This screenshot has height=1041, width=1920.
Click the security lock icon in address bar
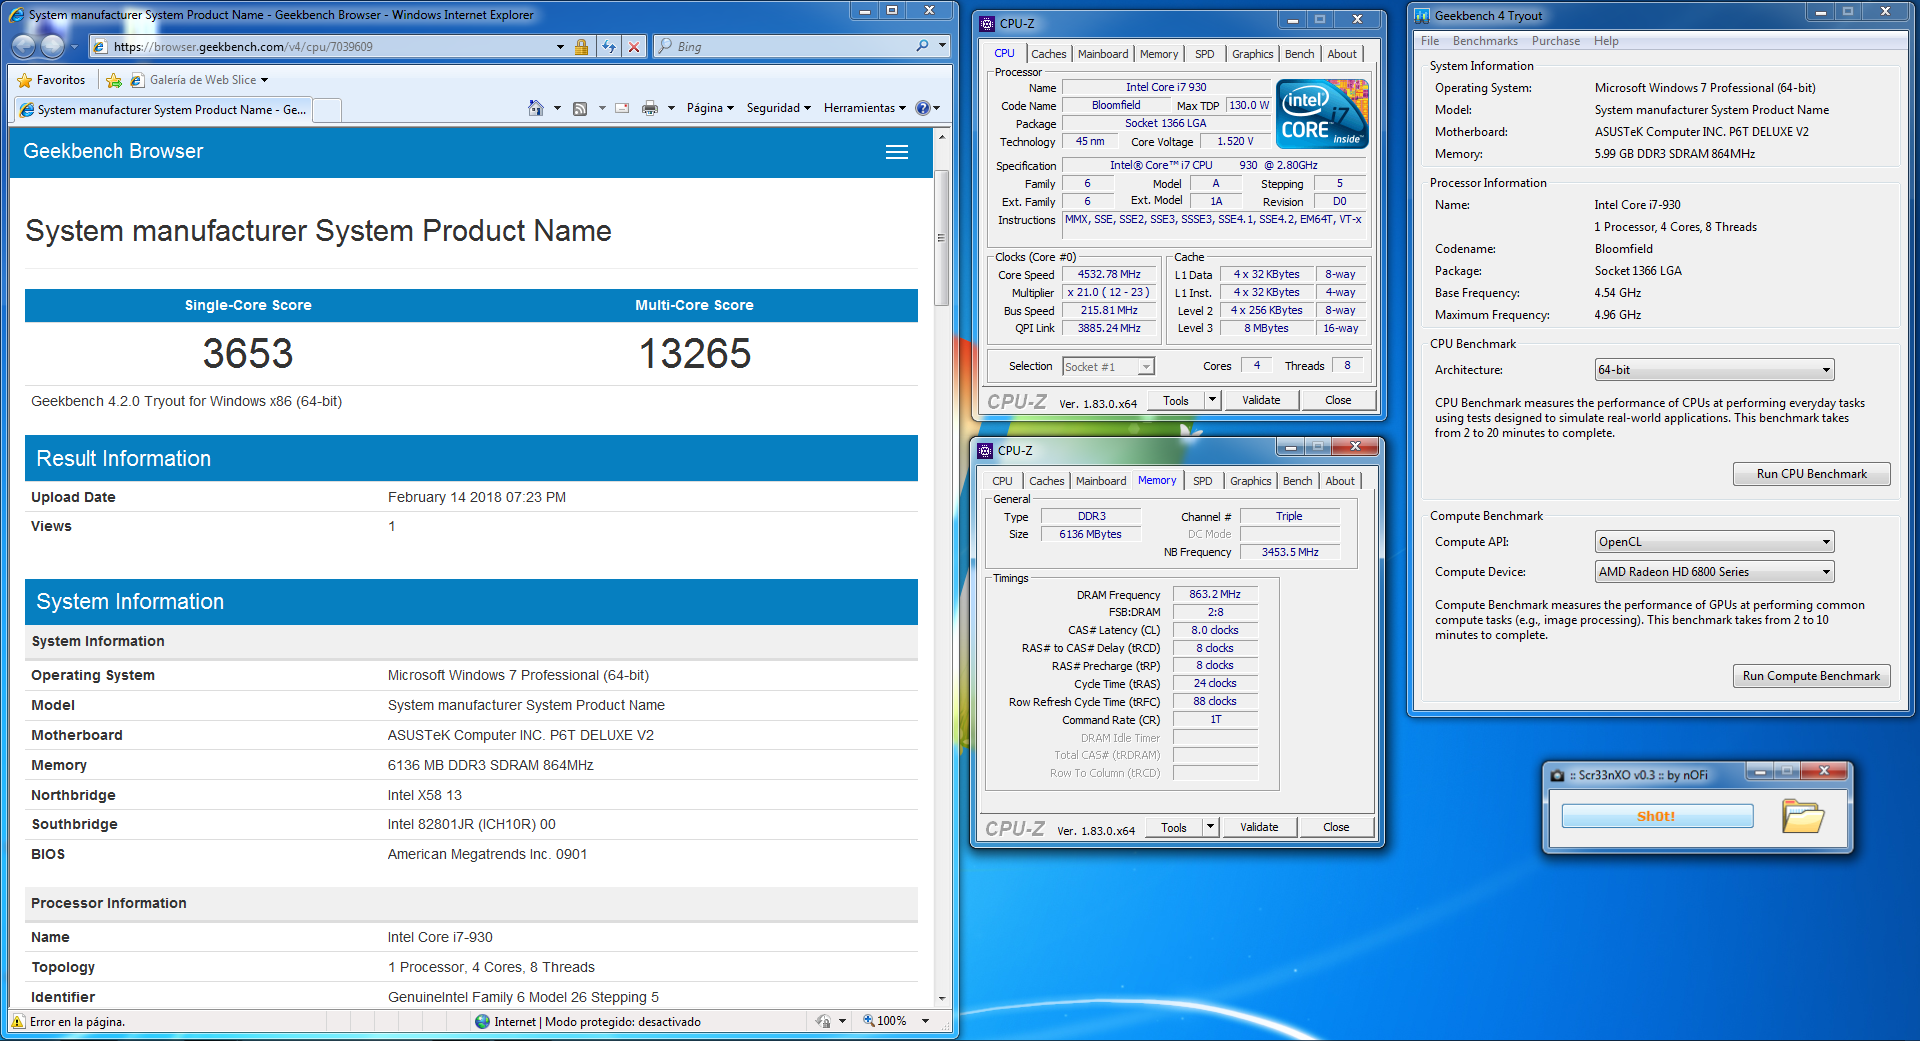tap(581, 47)
